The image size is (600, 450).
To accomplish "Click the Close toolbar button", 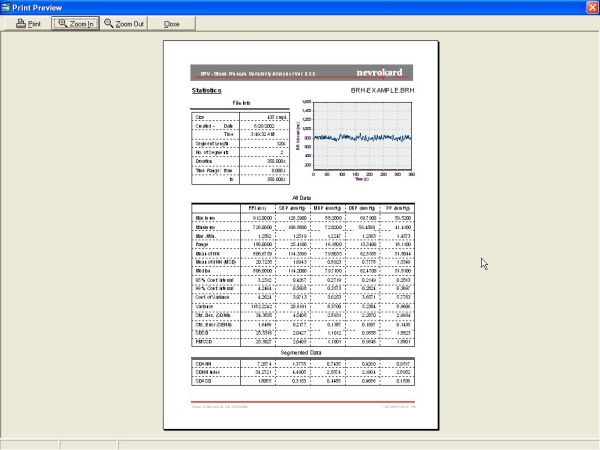I will point(171,23).
